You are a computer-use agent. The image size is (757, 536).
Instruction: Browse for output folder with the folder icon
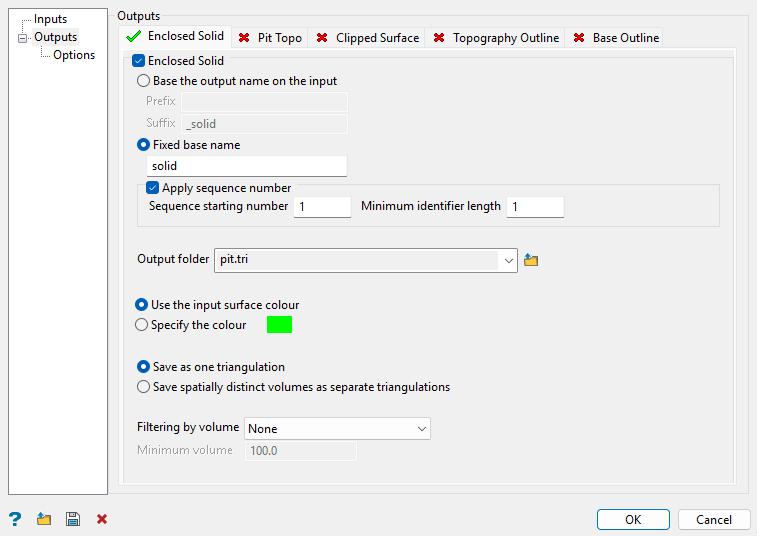(x=531, y=260)
